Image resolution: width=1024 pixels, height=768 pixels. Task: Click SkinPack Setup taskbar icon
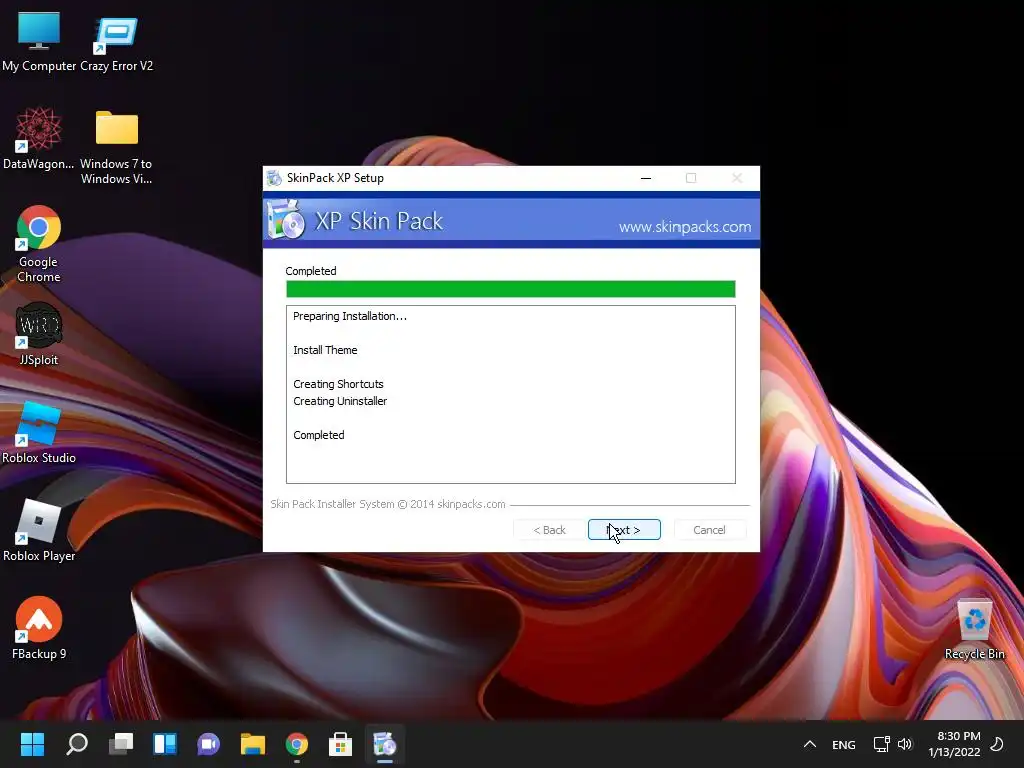(x=385, y=744)
